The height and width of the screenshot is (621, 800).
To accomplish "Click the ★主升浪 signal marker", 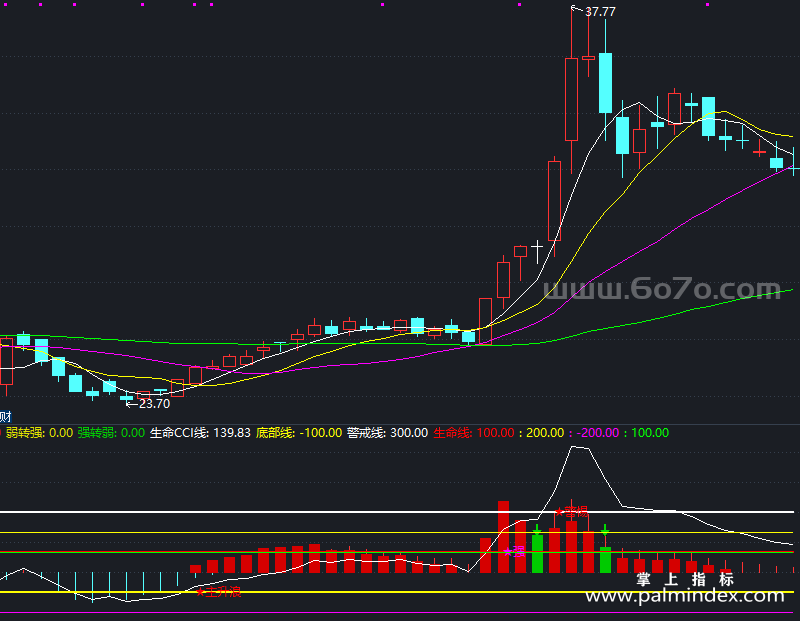I will [218, 592].
